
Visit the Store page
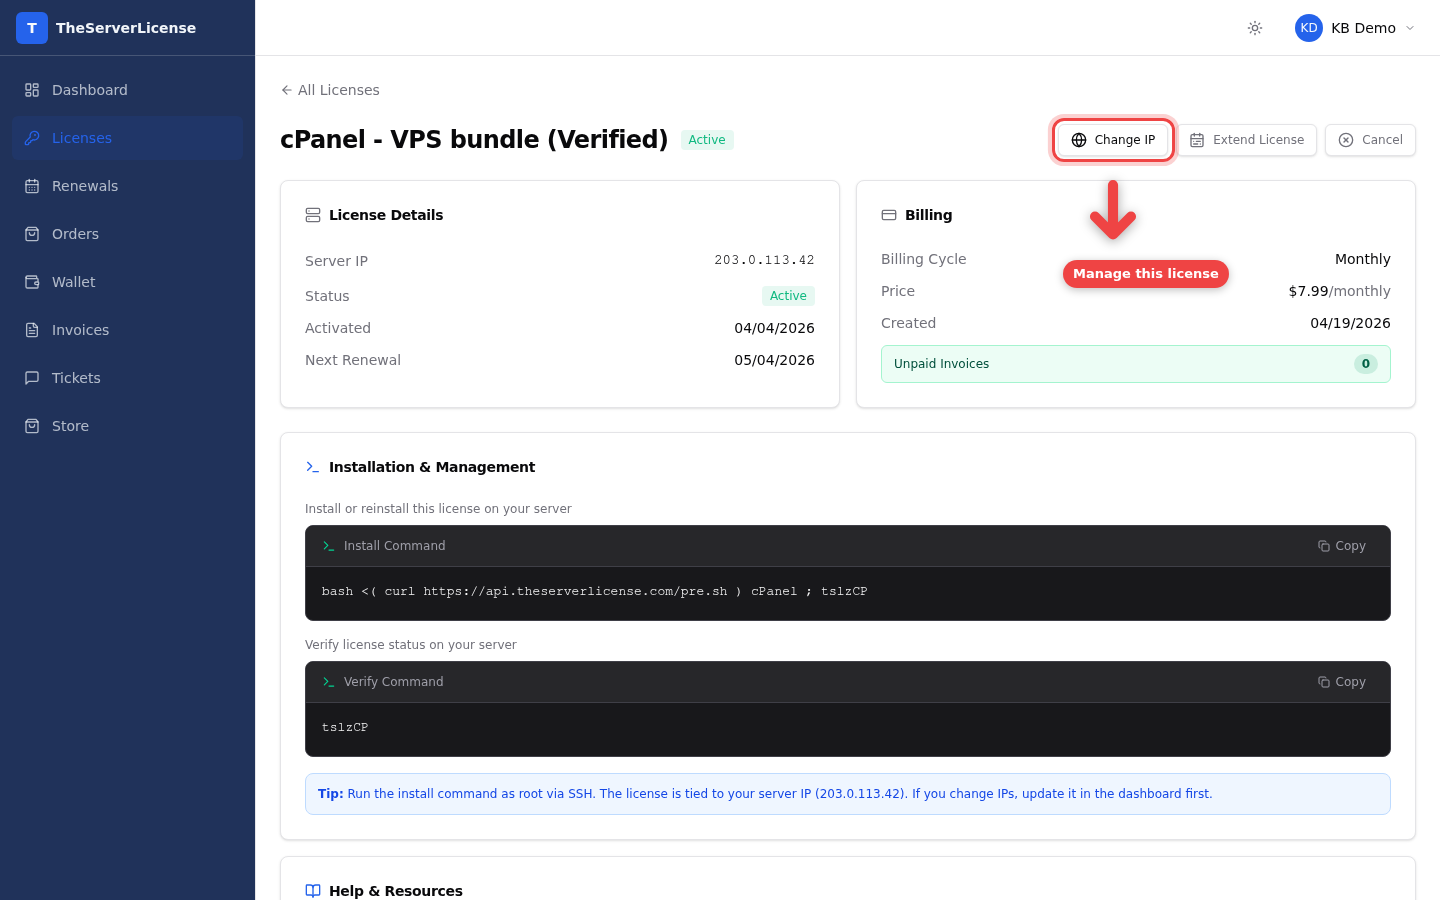127,426
